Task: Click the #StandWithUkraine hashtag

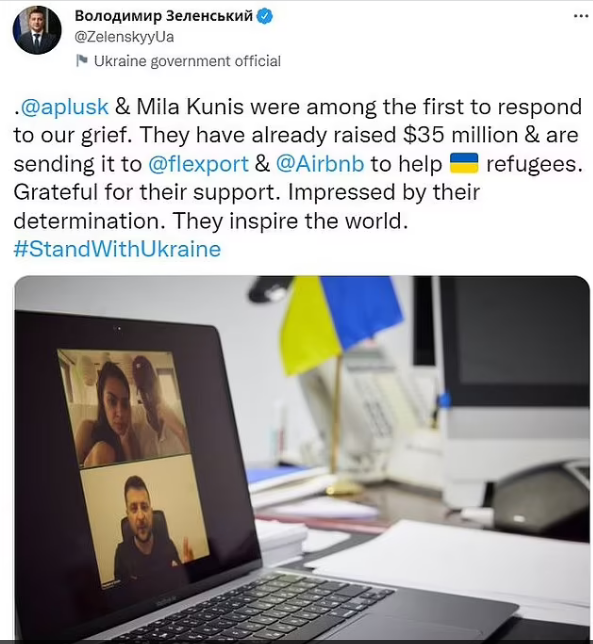Action: [117, 249]
